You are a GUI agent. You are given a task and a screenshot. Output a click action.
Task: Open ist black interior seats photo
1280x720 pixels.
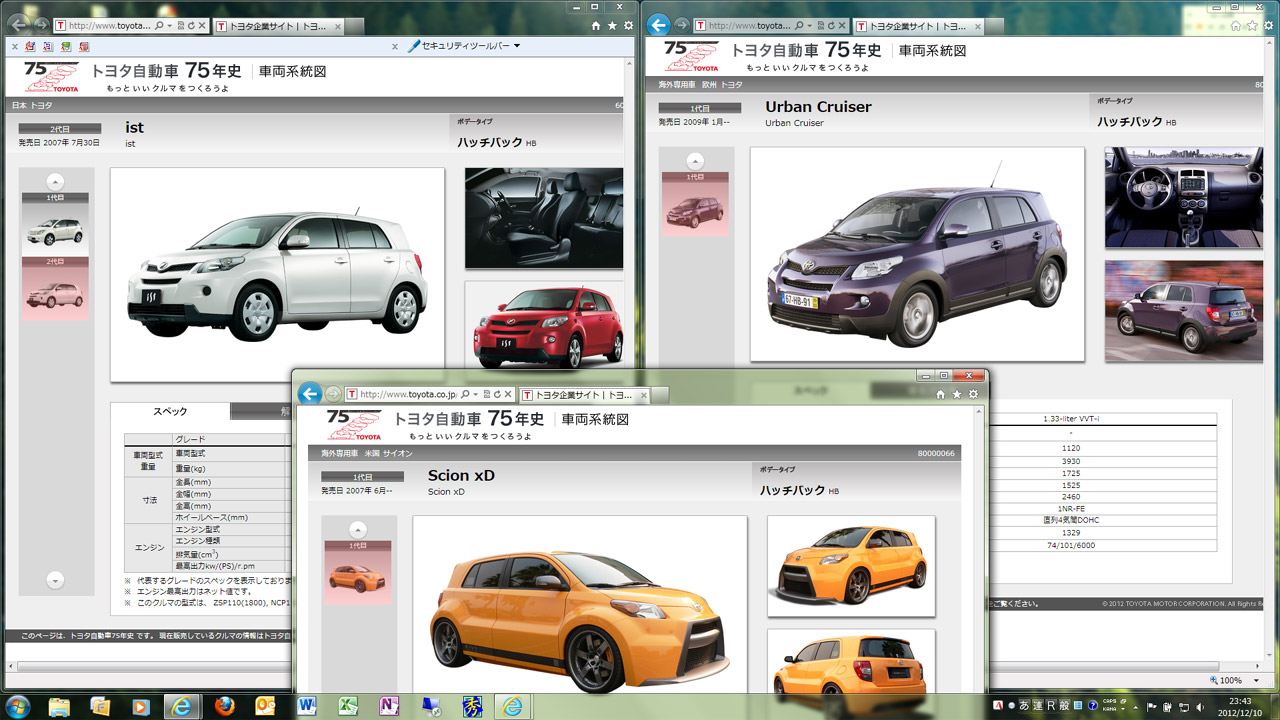coord(544,218)
